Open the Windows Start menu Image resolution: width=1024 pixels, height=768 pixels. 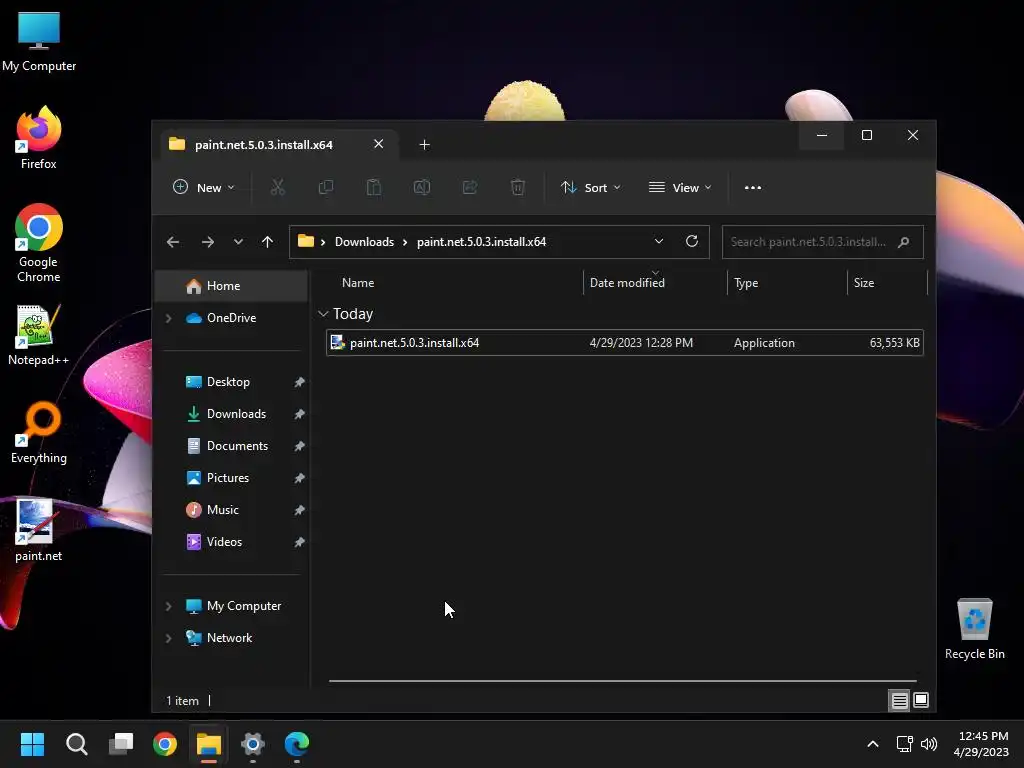point(32,744)
